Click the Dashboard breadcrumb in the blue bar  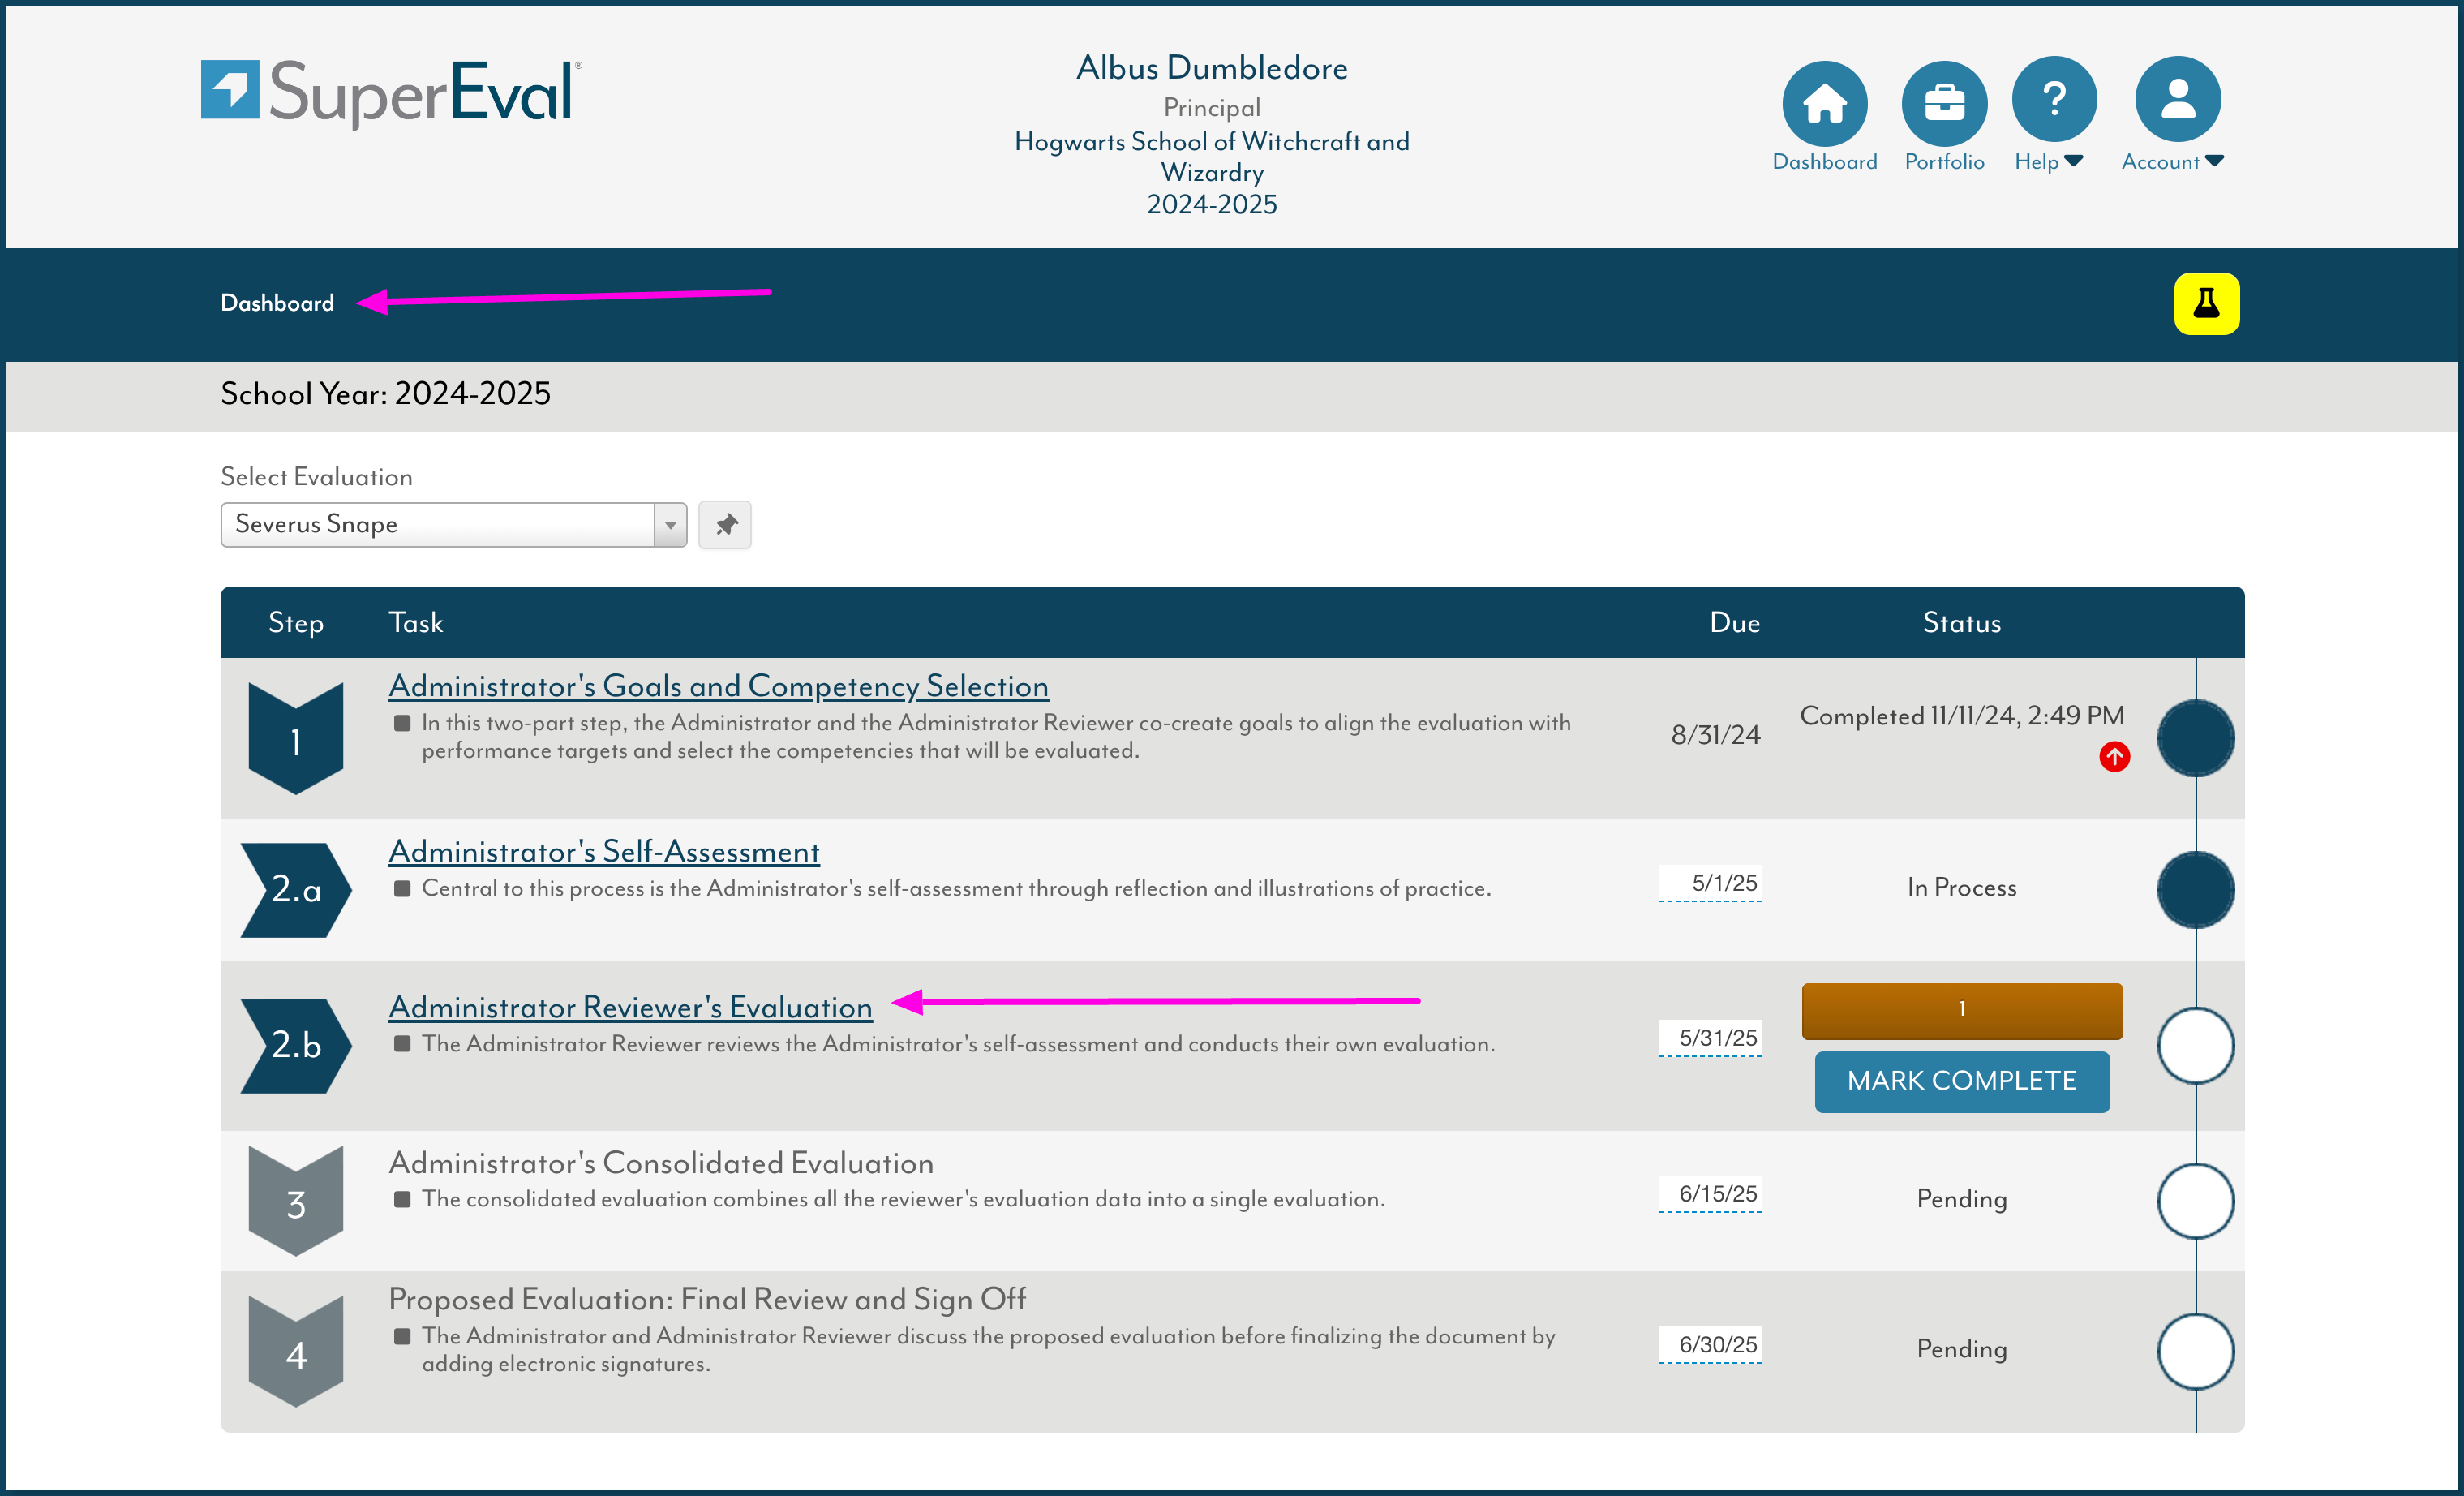pyautogui.click(x=277, y=302)
